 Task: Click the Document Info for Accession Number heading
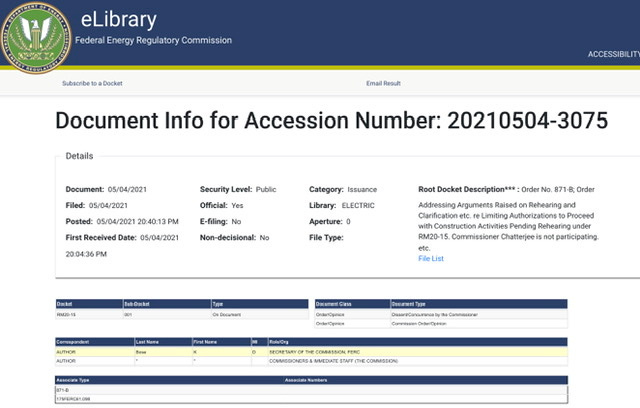331,120
